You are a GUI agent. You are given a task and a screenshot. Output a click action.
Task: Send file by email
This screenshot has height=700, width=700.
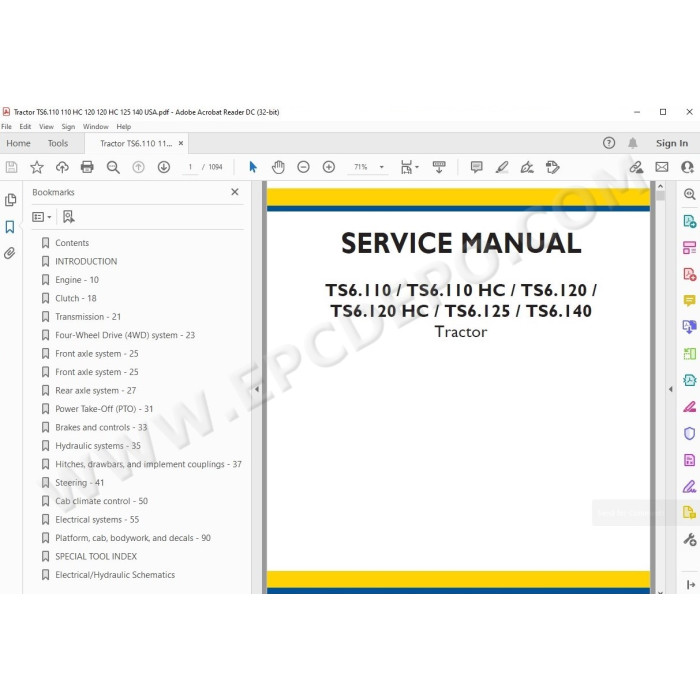point(662,167)
